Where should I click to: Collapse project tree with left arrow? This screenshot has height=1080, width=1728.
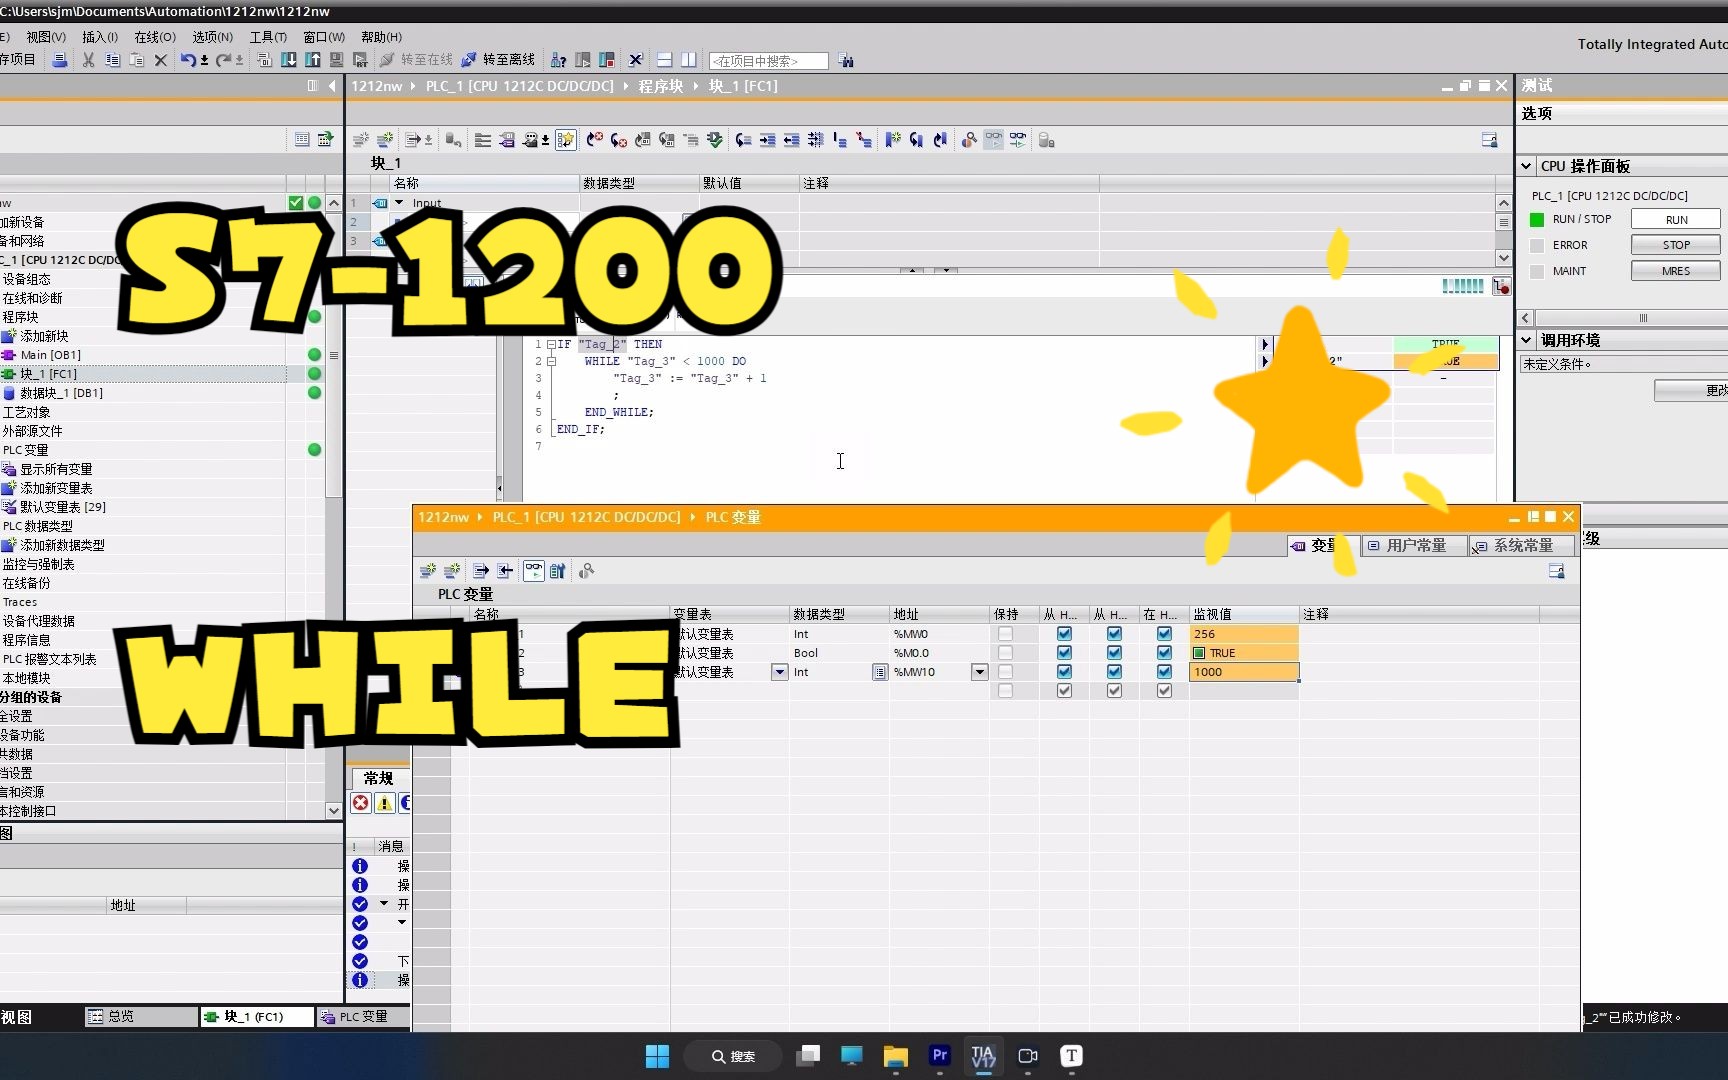[x=332, y=86]
